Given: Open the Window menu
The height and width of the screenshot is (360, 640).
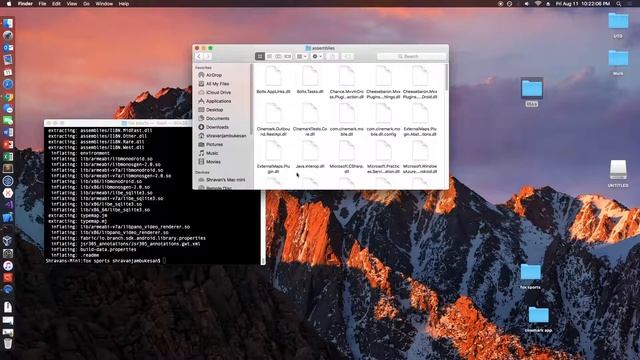Looking at the screenshot, I should point(104,4).
